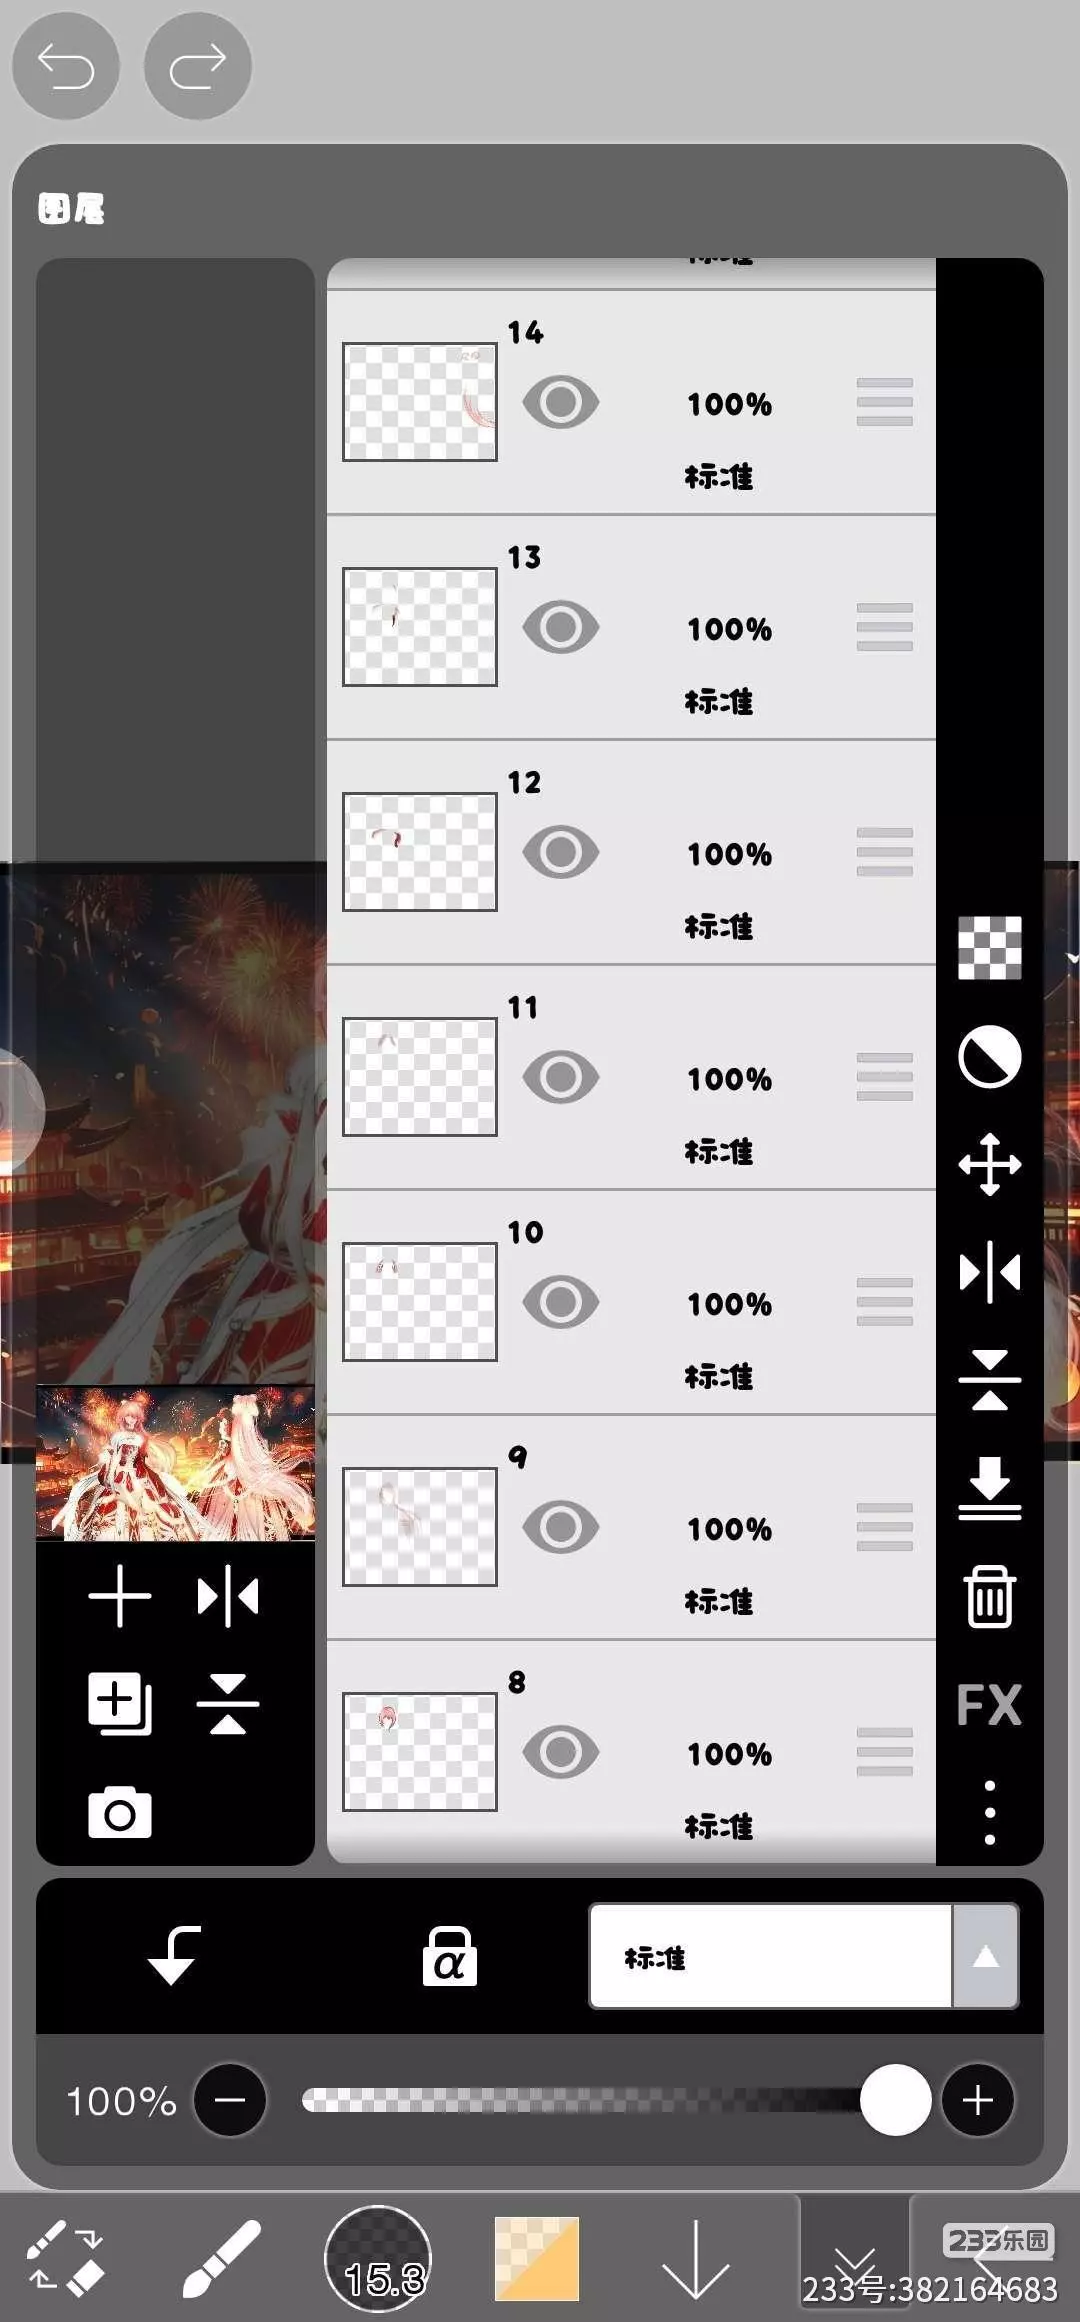Click the minus button to decrease opacity
This screenshot has height=2322, width=1080.
click(x=230, y=2100)
